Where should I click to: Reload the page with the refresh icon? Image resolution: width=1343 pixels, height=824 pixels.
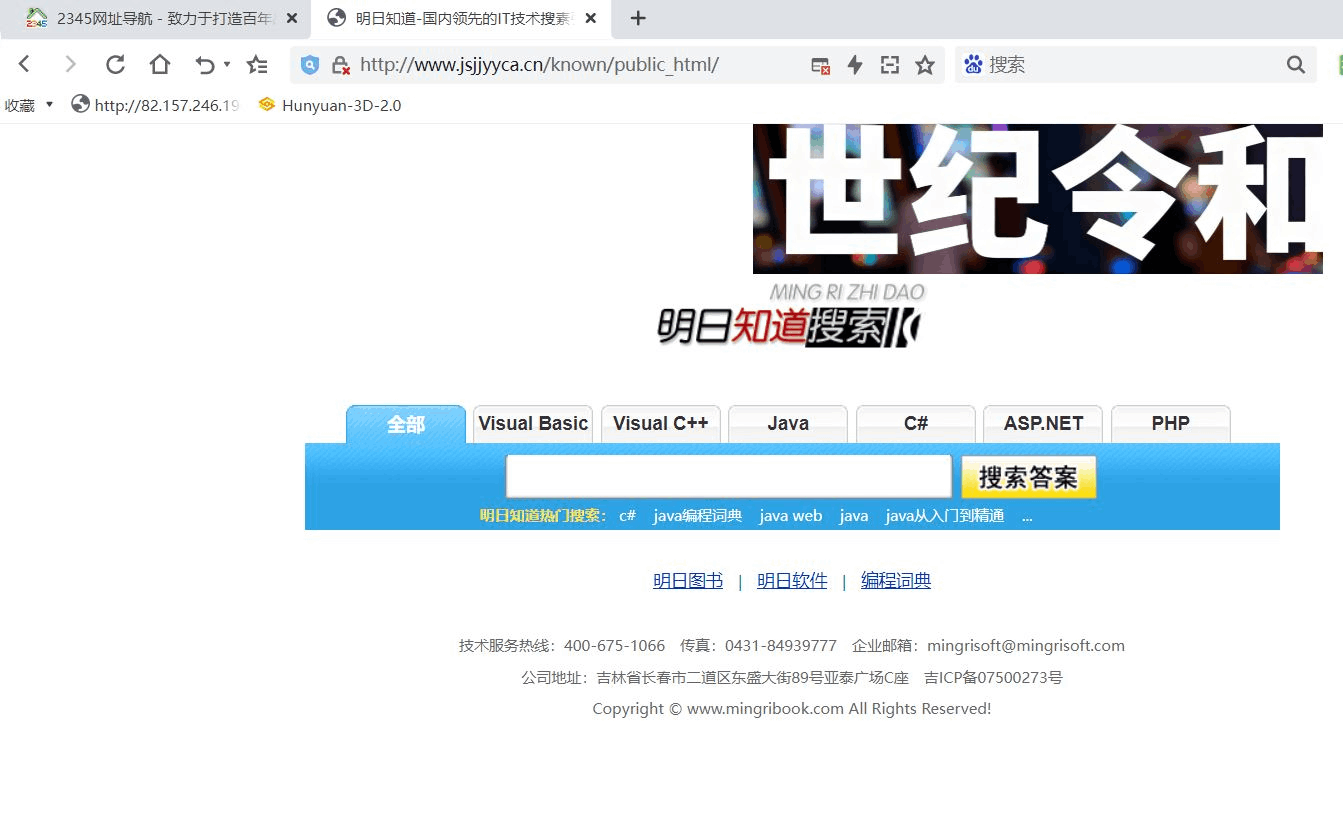(115, 65)
